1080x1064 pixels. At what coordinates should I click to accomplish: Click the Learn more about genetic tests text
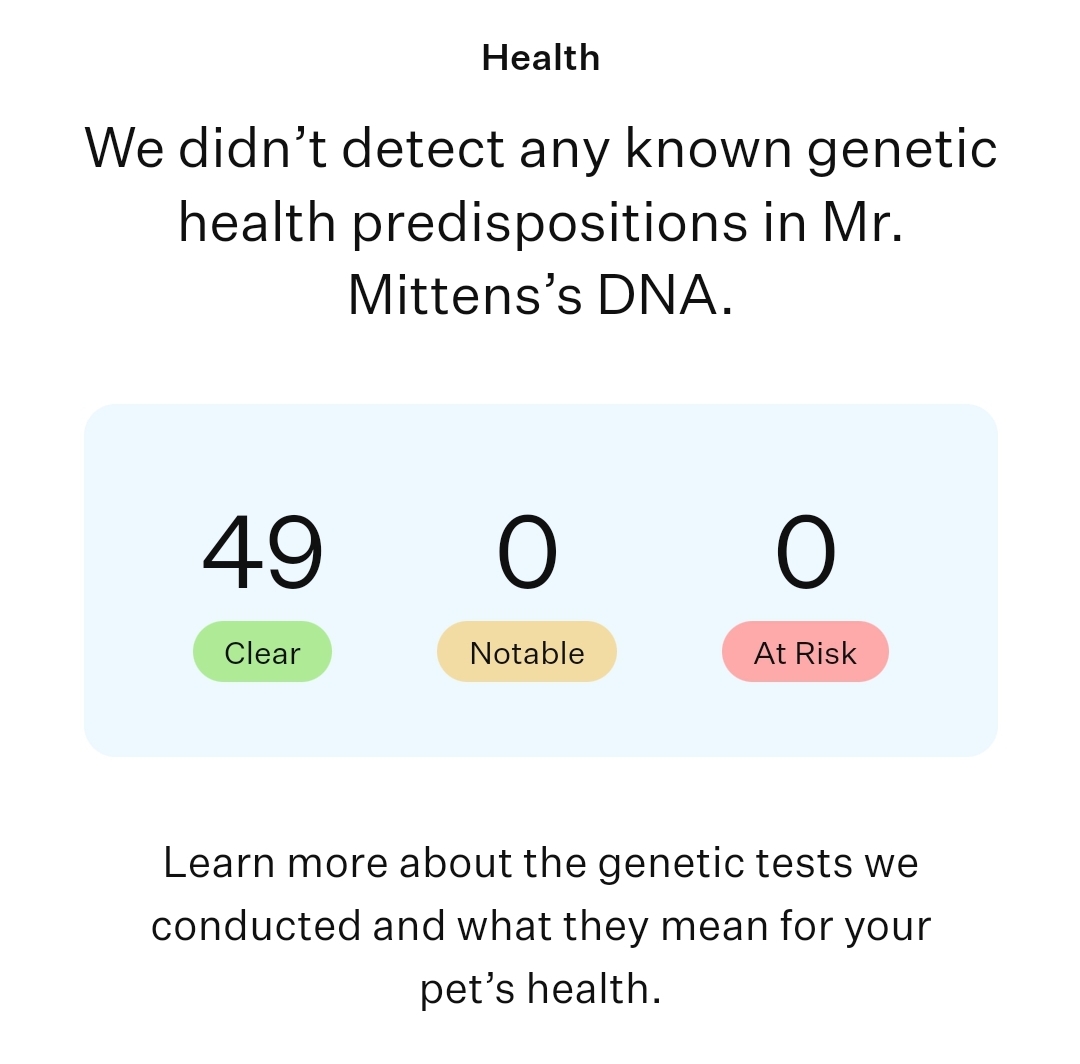pos(541,926)
